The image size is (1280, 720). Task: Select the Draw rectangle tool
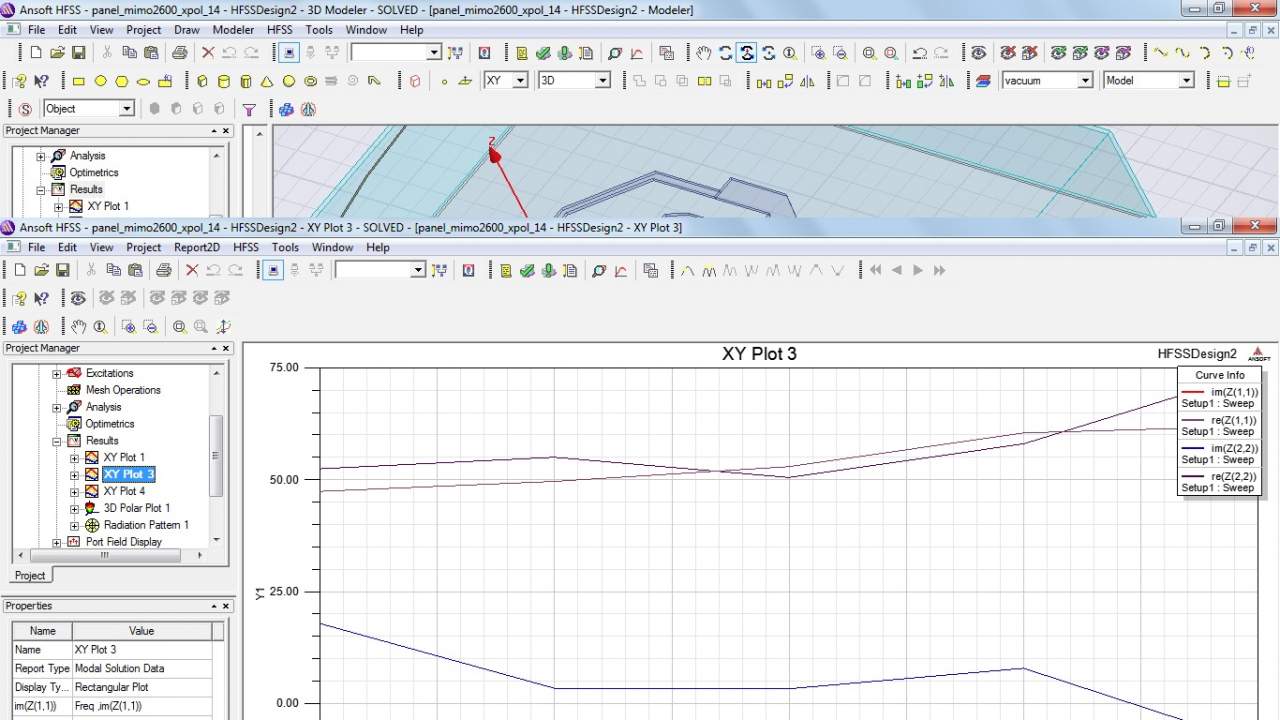click(x=79, y=81)
